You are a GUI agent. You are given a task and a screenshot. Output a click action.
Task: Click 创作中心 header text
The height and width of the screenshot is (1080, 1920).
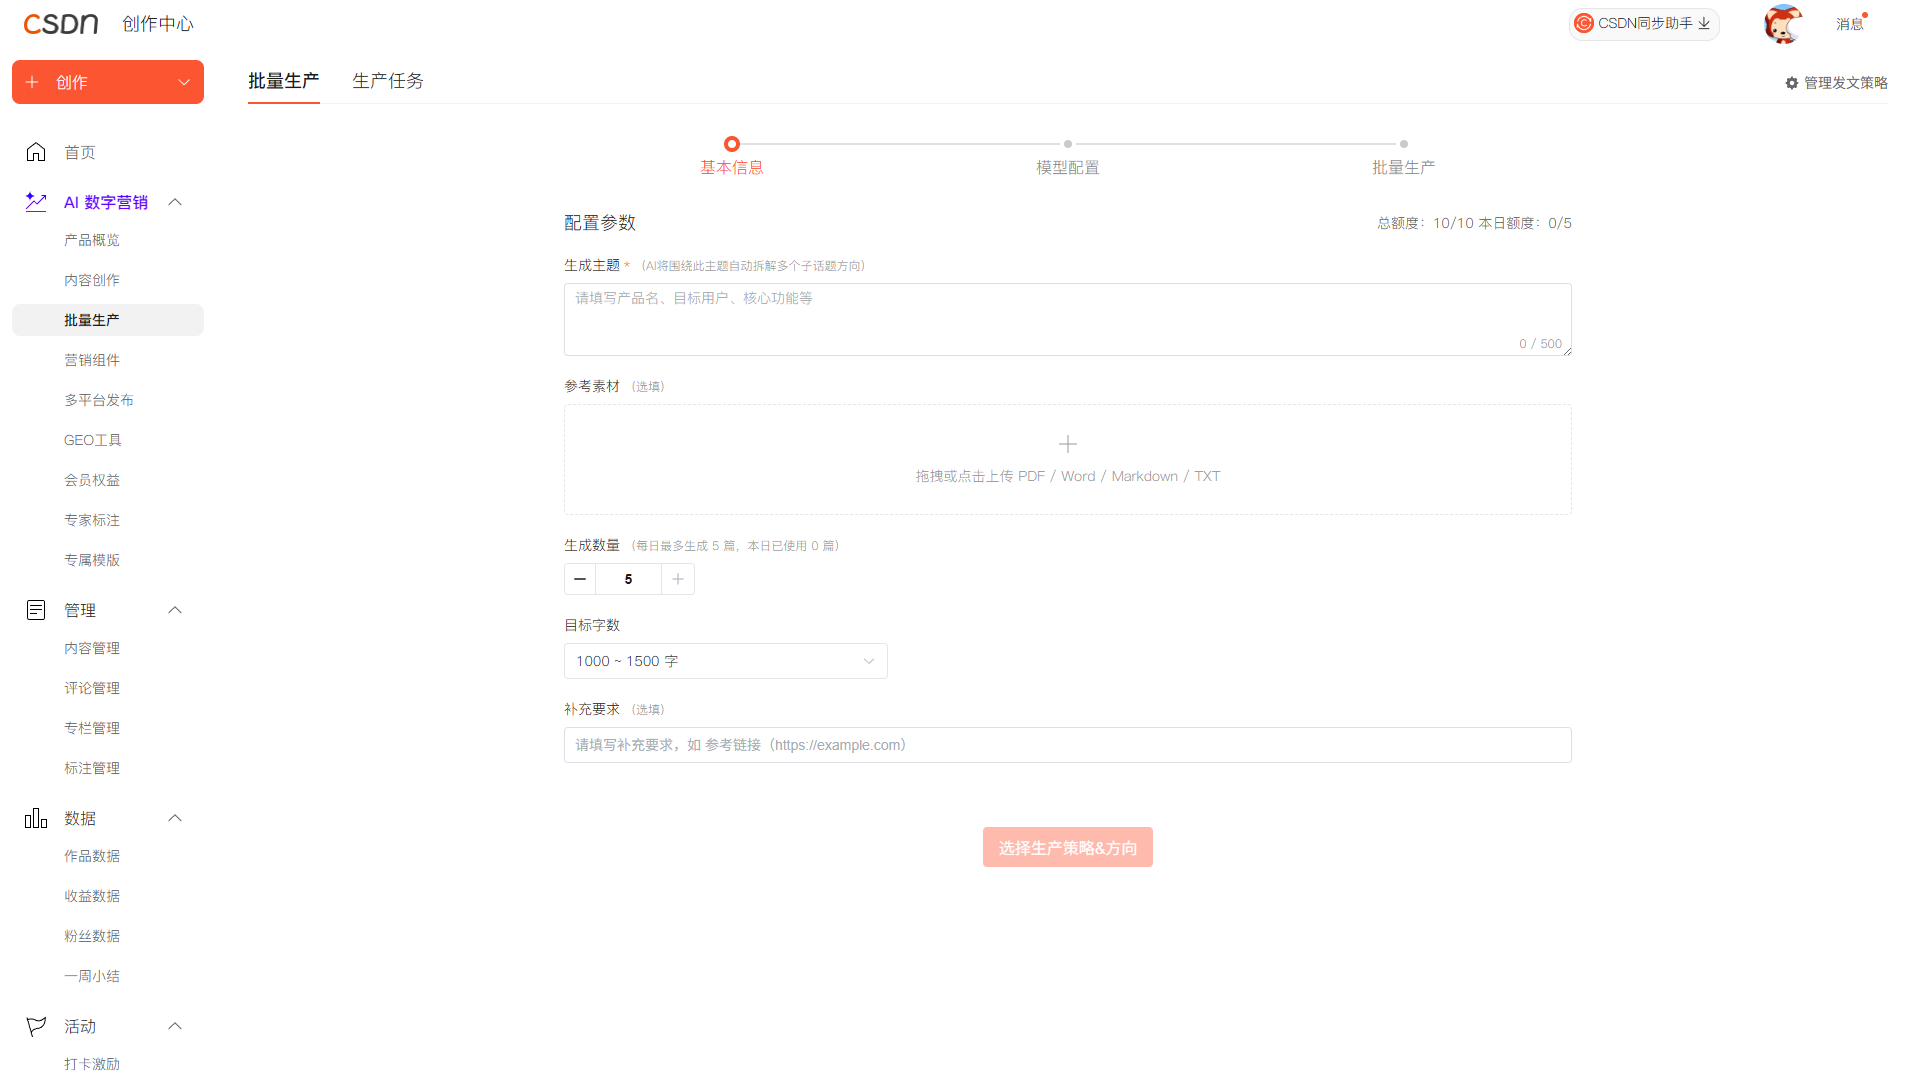(158, 24)
